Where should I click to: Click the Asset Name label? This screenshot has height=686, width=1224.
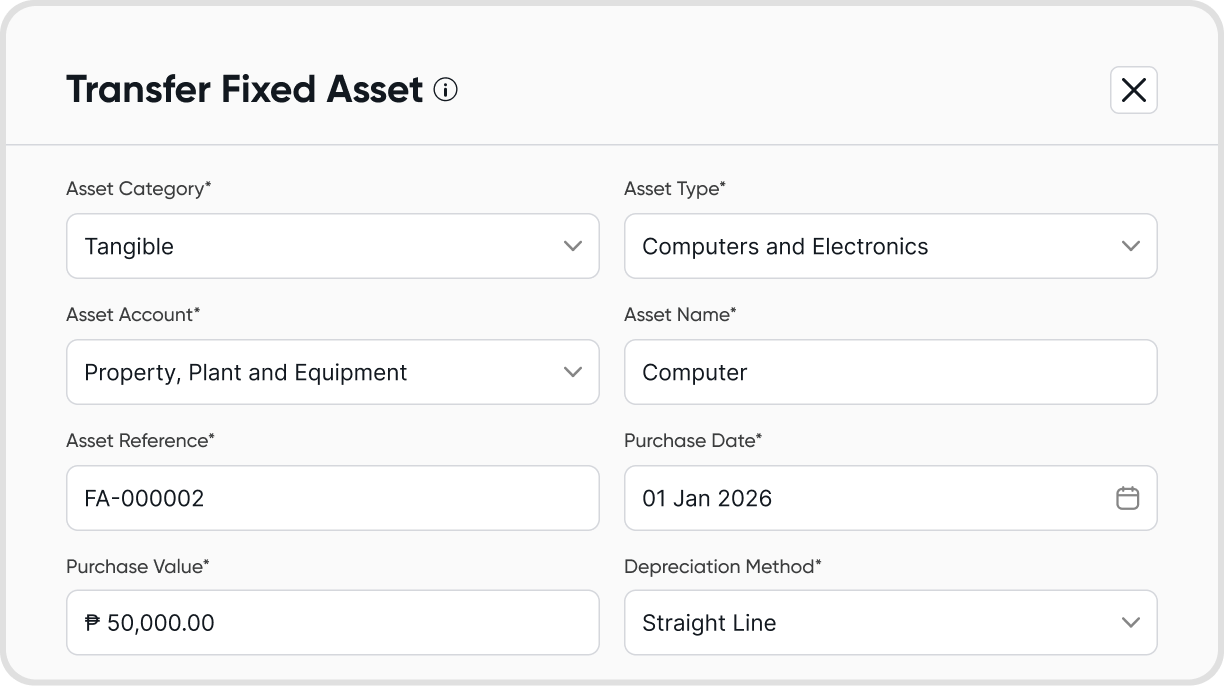(x=680, y=314)
